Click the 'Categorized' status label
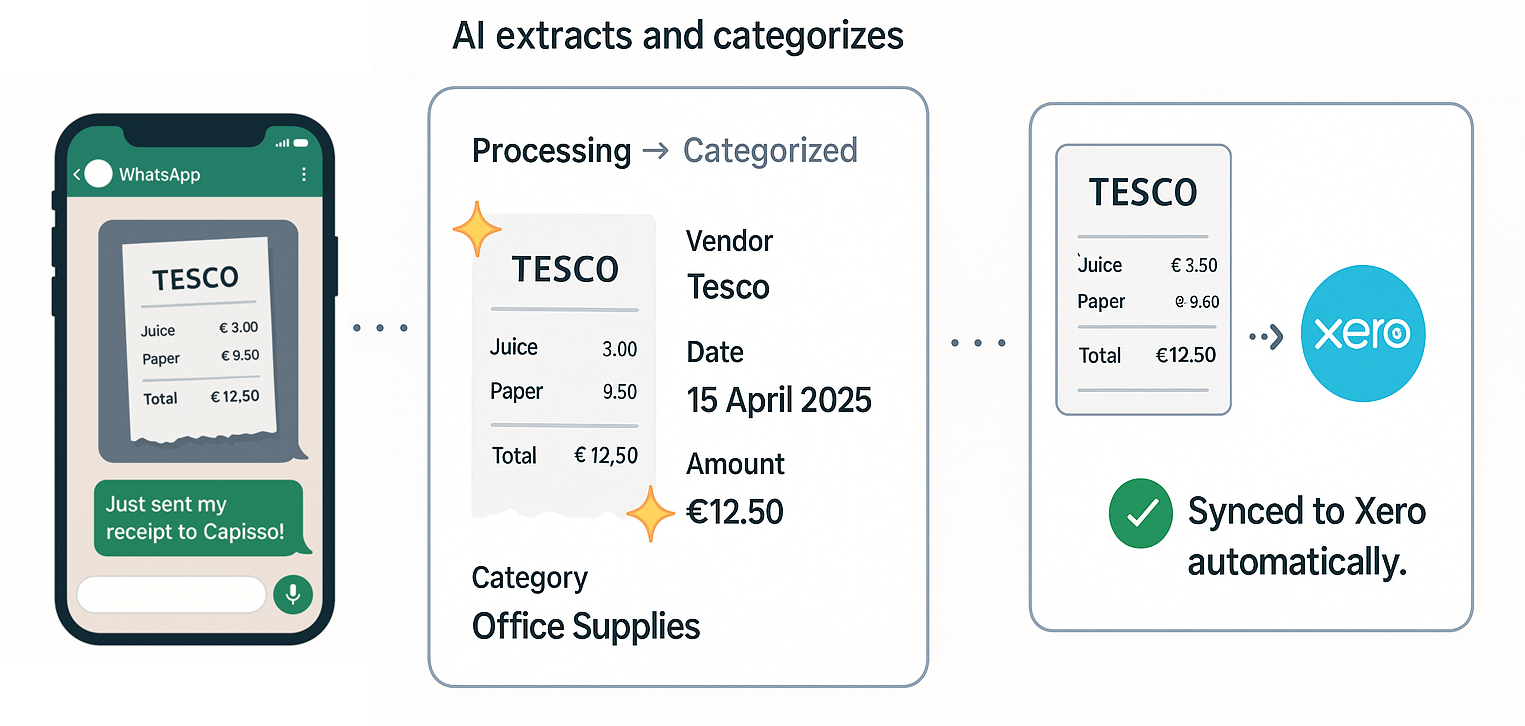This screenshot has width=1525, height=726. click(x=770, y=151)
